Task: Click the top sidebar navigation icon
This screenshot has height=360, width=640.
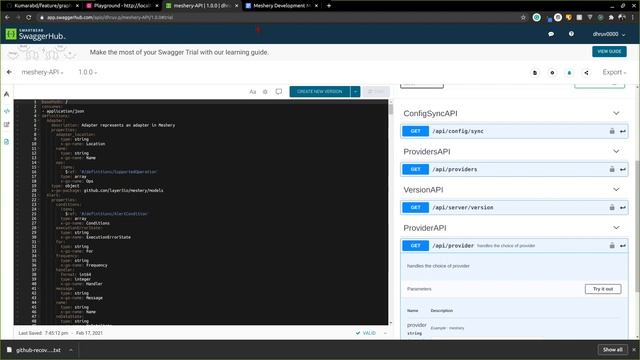Action: (7, 94)
